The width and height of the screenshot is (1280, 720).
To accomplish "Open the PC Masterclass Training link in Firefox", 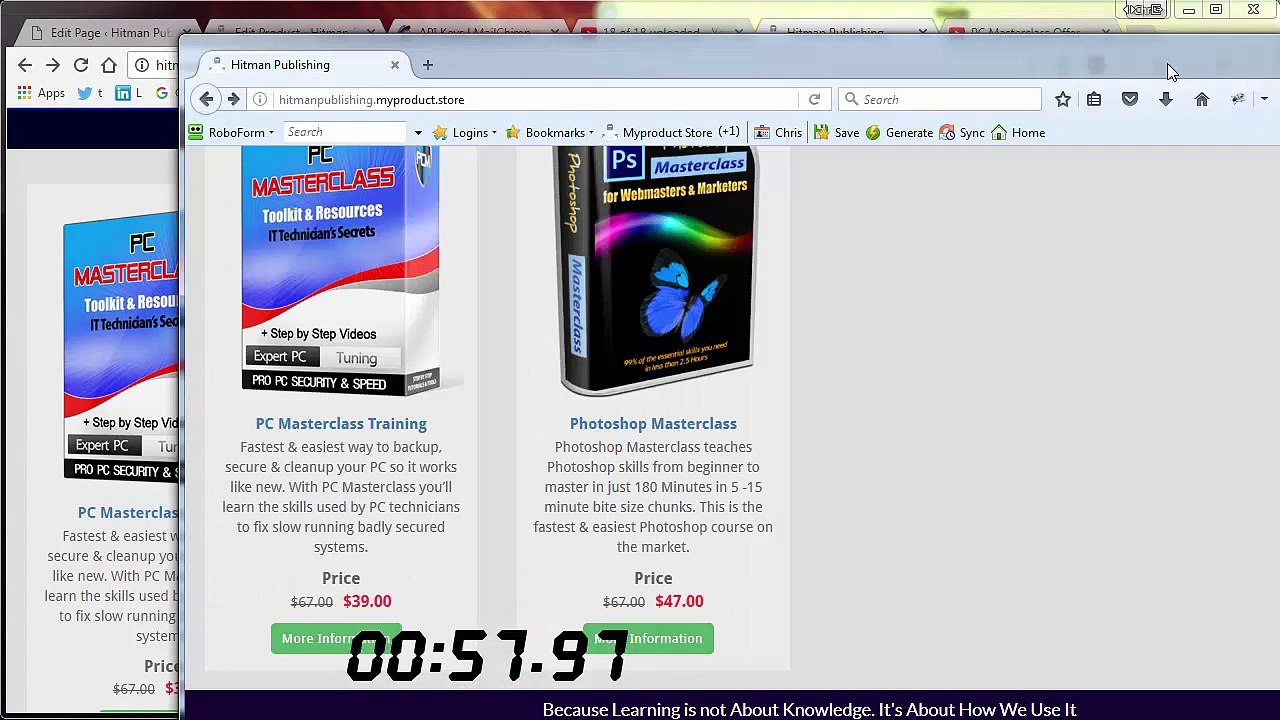I will tap(341, 424).
